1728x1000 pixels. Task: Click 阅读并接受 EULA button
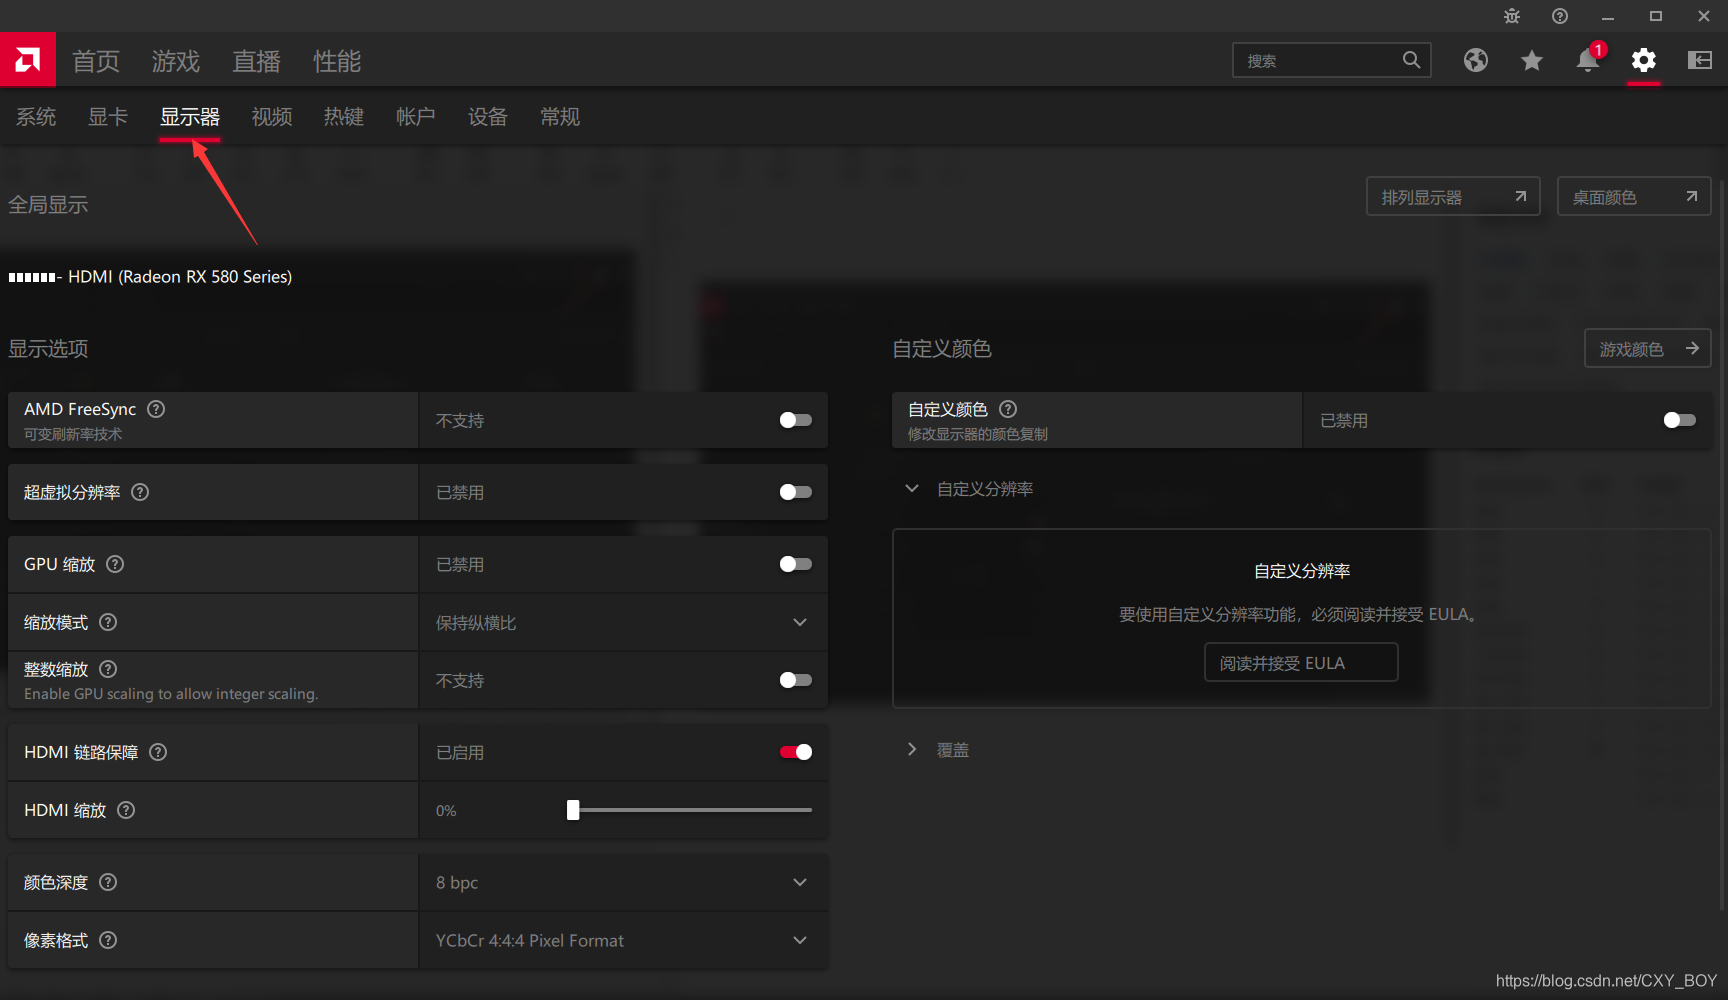click(1301, 663)
